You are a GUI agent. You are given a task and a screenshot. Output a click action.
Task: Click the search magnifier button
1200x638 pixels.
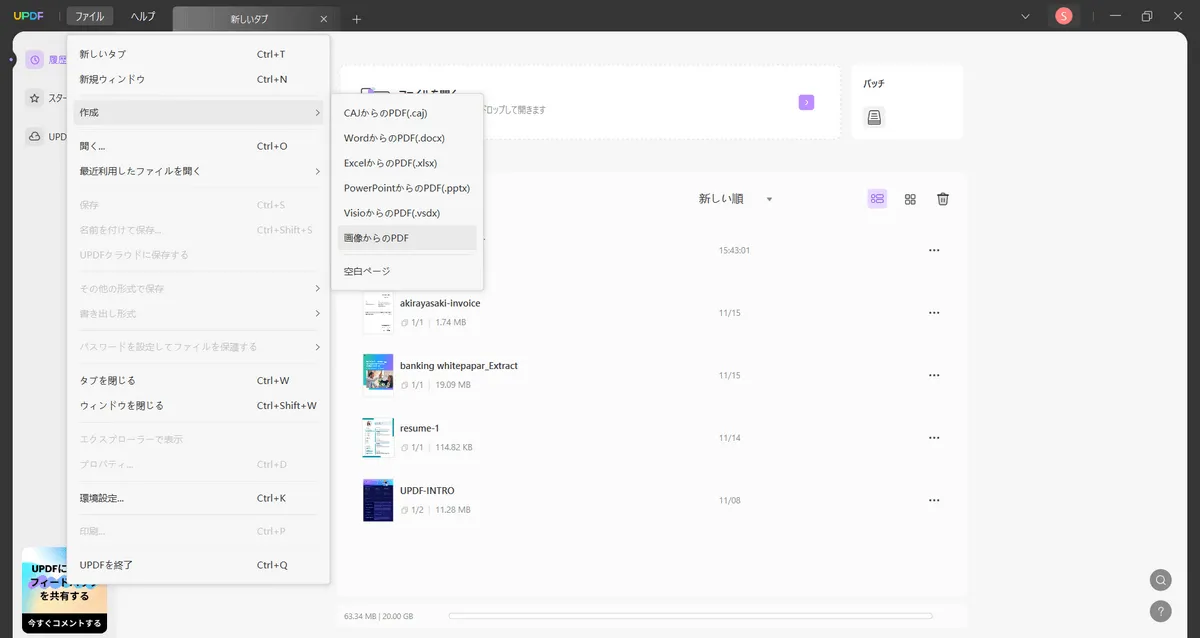click(1160, 580)
